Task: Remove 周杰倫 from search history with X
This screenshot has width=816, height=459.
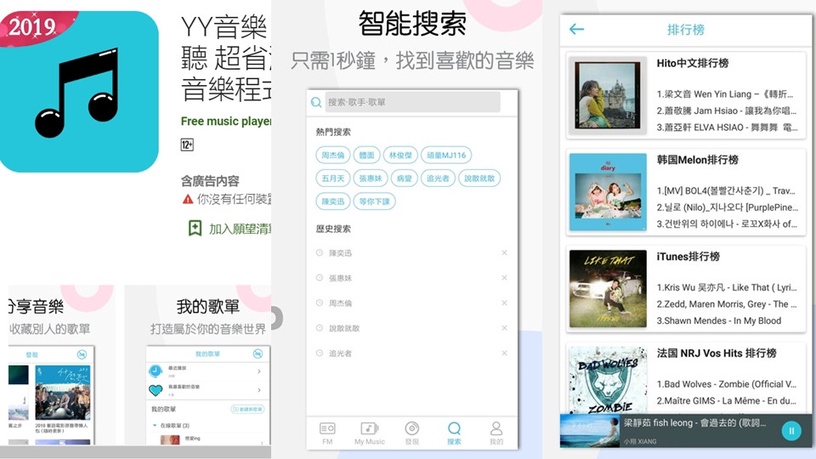Action: point(504,302)
